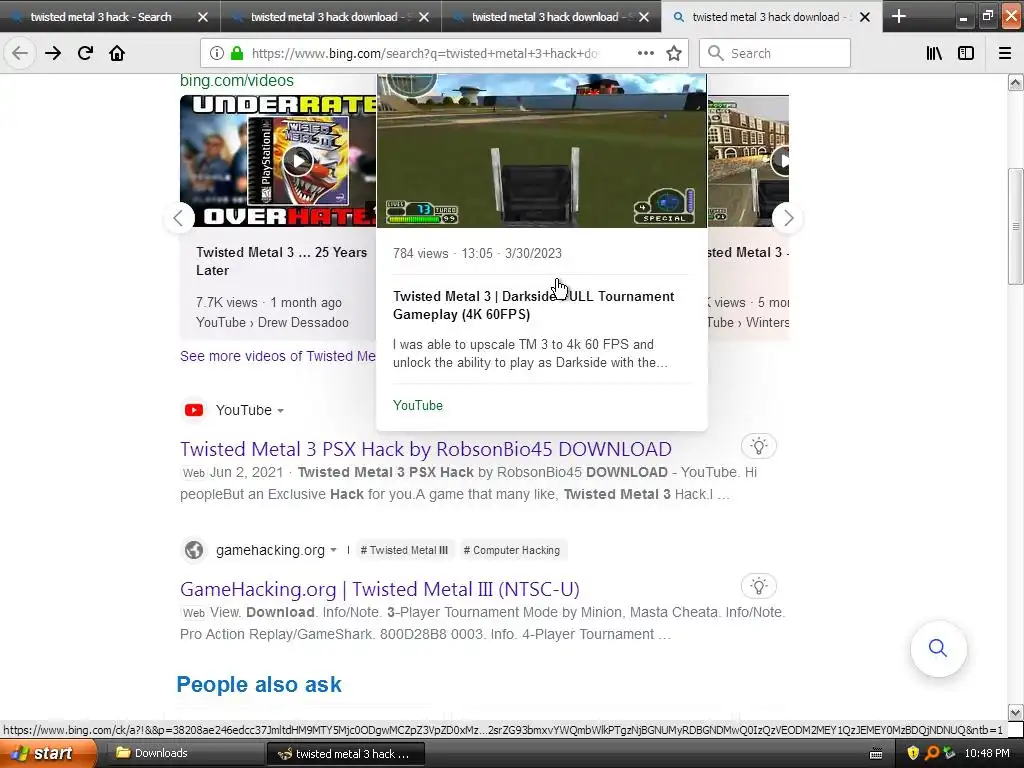Click the taskbar clock 10:48 PM

[987, 753]
